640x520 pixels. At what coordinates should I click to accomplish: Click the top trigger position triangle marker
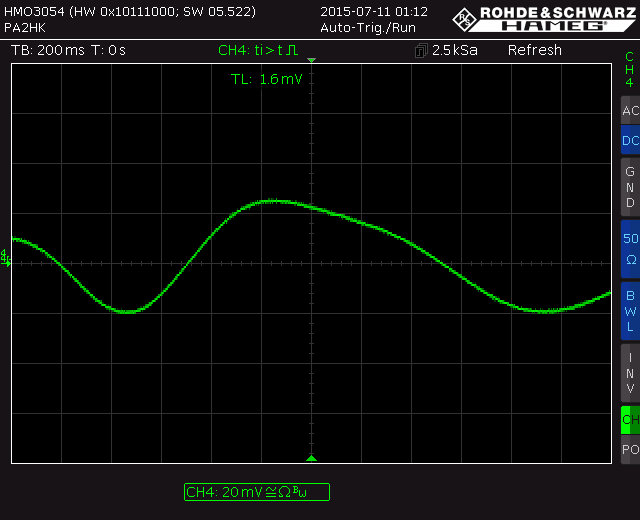pos(311,62)
